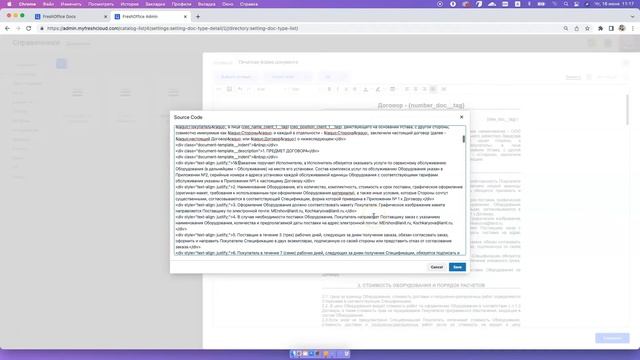Click the line containing '1. ПРЕДМЕТ ДОГОВОРА'
Viewport: 640px width, 360px height.
coord(247,151)
